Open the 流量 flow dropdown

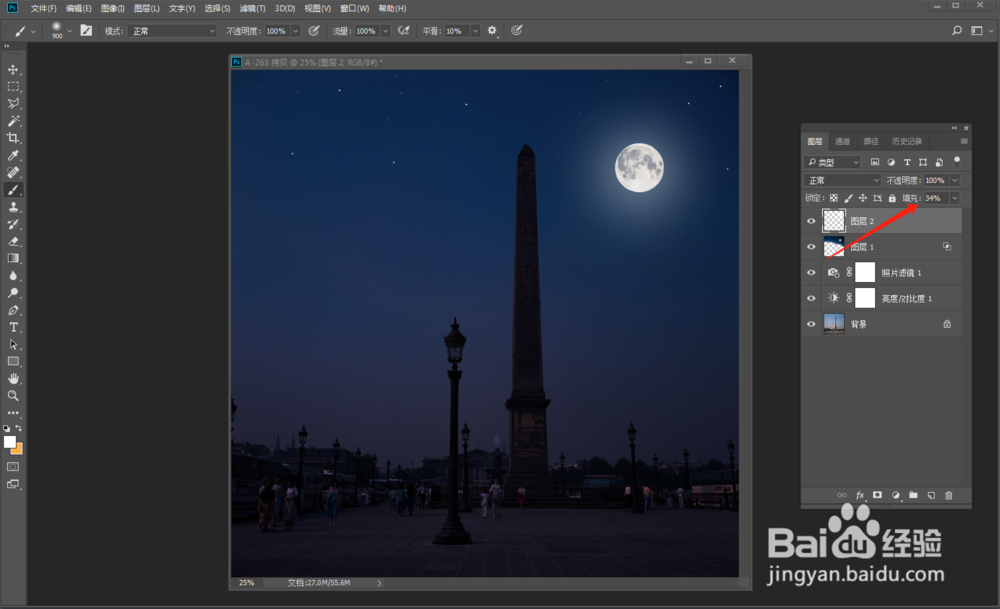tap(385, 31)
